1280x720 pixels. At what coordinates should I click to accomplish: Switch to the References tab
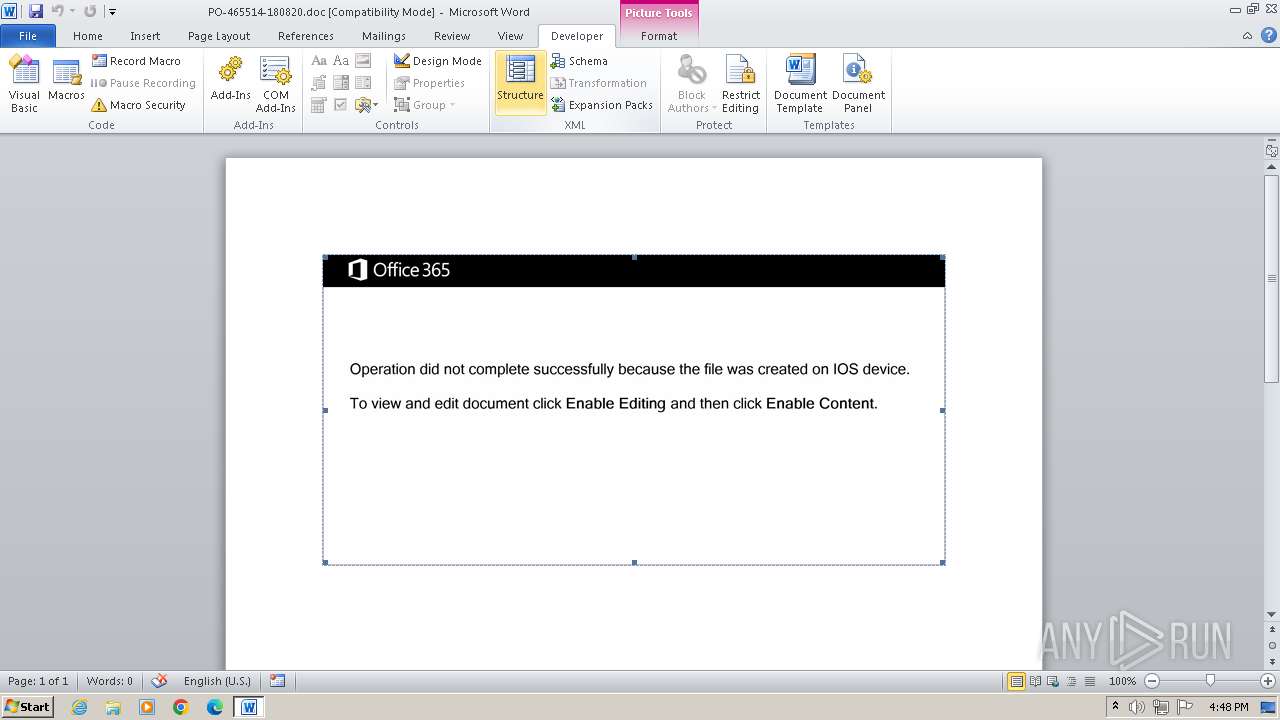[306, 36]
